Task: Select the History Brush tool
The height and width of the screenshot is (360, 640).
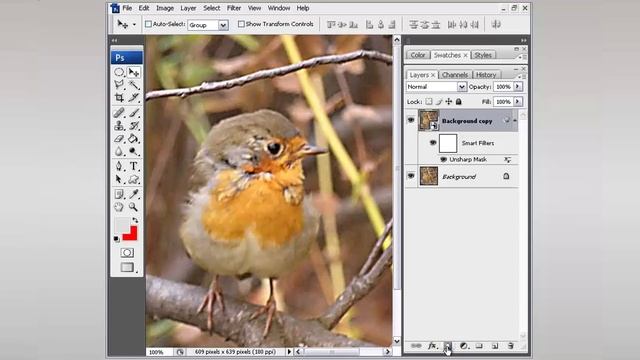Action: (133, 126)
